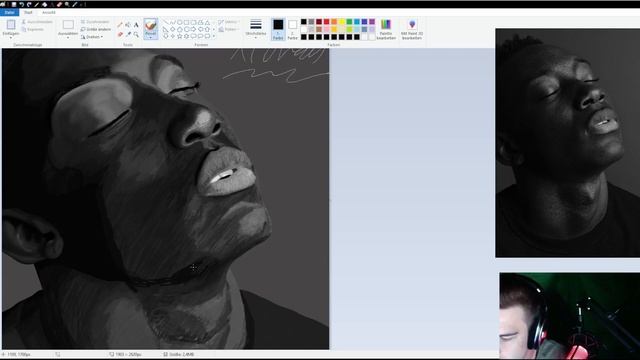
Task: Click the Auswählen selection rectangle icon
Action: 68,24
